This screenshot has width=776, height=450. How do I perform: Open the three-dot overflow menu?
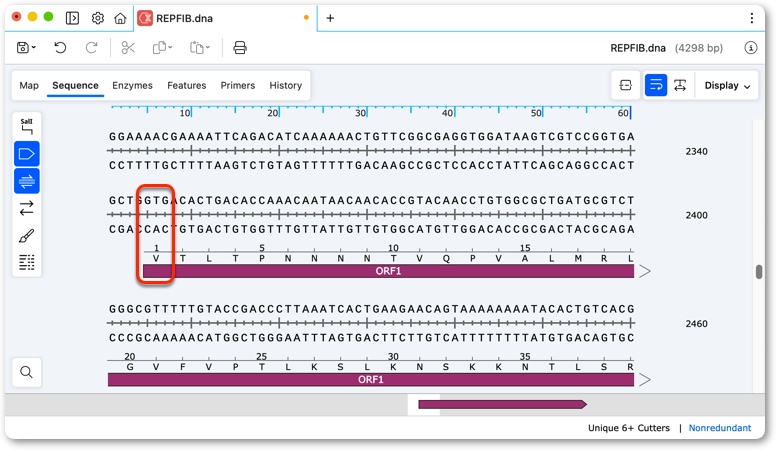click(x=751, y=18)
